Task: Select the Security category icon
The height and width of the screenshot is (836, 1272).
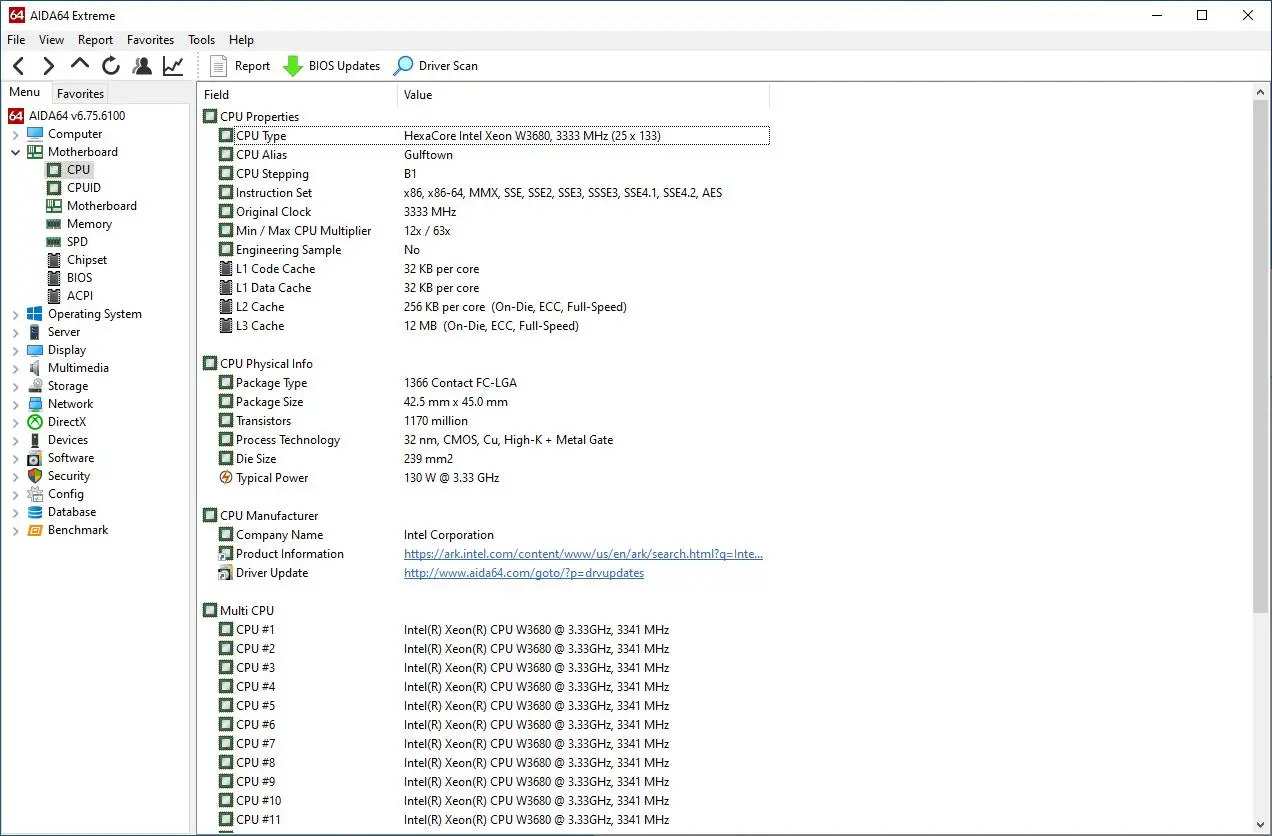Action: (35, 476)
